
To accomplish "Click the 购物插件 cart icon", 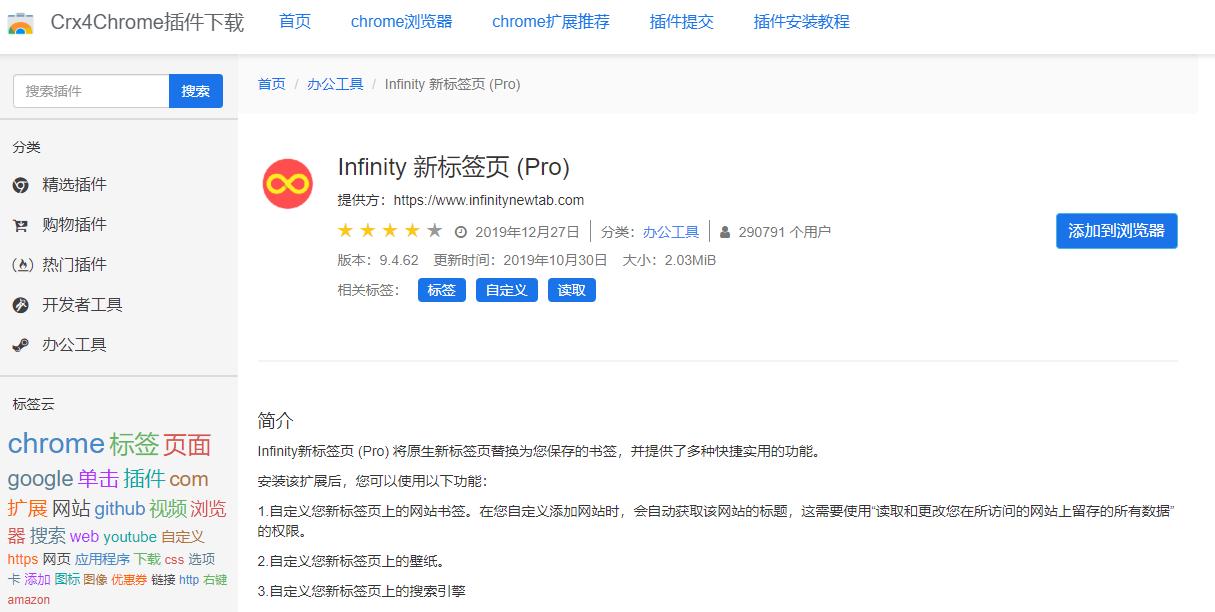I will 21,225.
